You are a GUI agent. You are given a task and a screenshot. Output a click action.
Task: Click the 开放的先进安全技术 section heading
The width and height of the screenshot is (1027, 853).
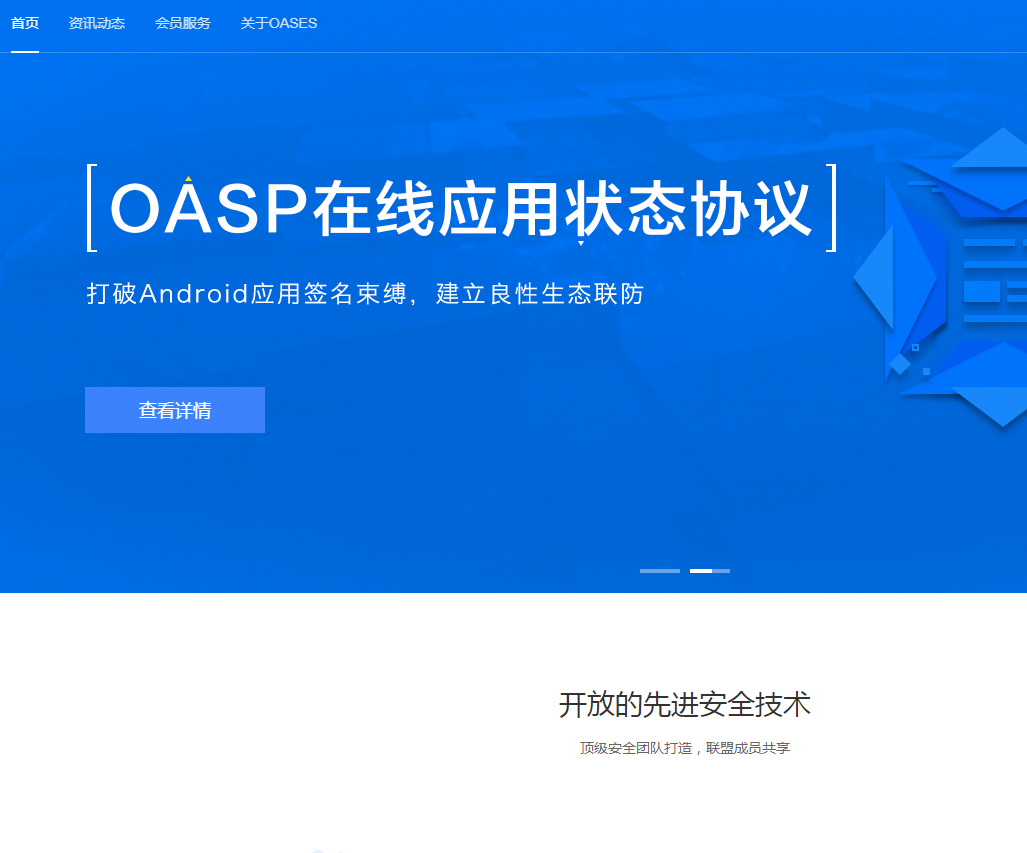(x=684, y=705)
